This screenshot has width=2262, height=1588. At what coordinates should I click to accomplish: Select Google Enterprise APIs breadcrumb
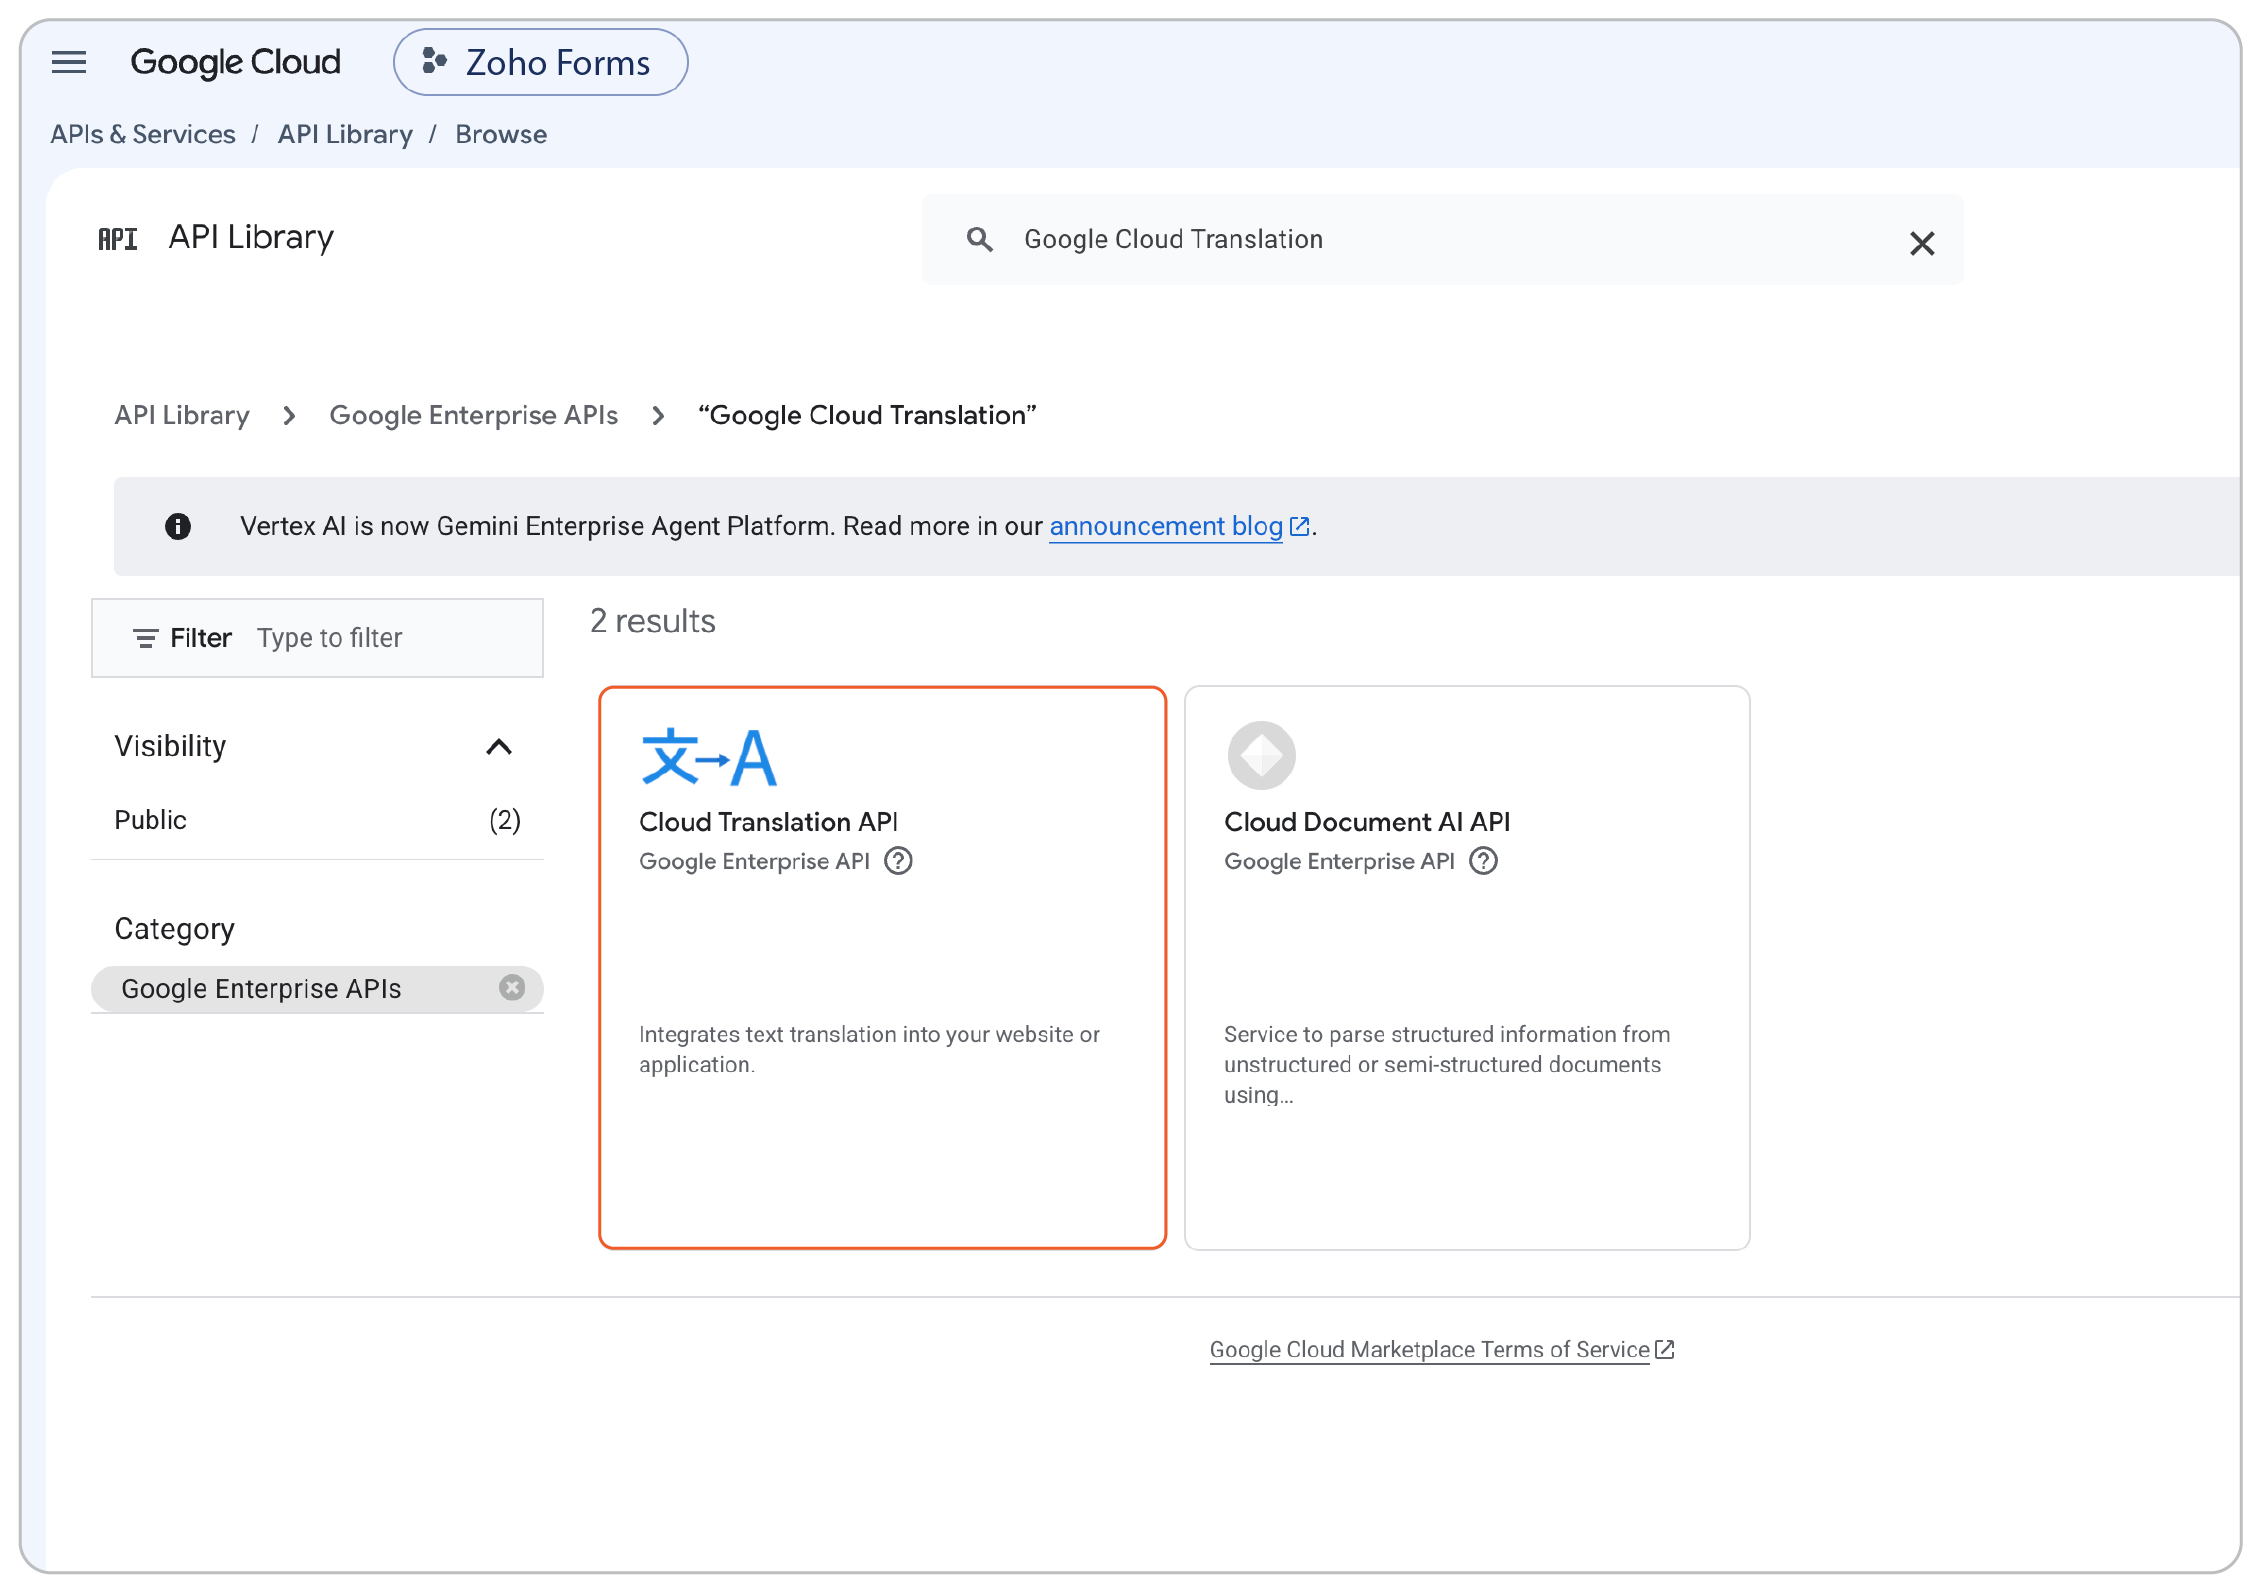[x=474, y=415]
